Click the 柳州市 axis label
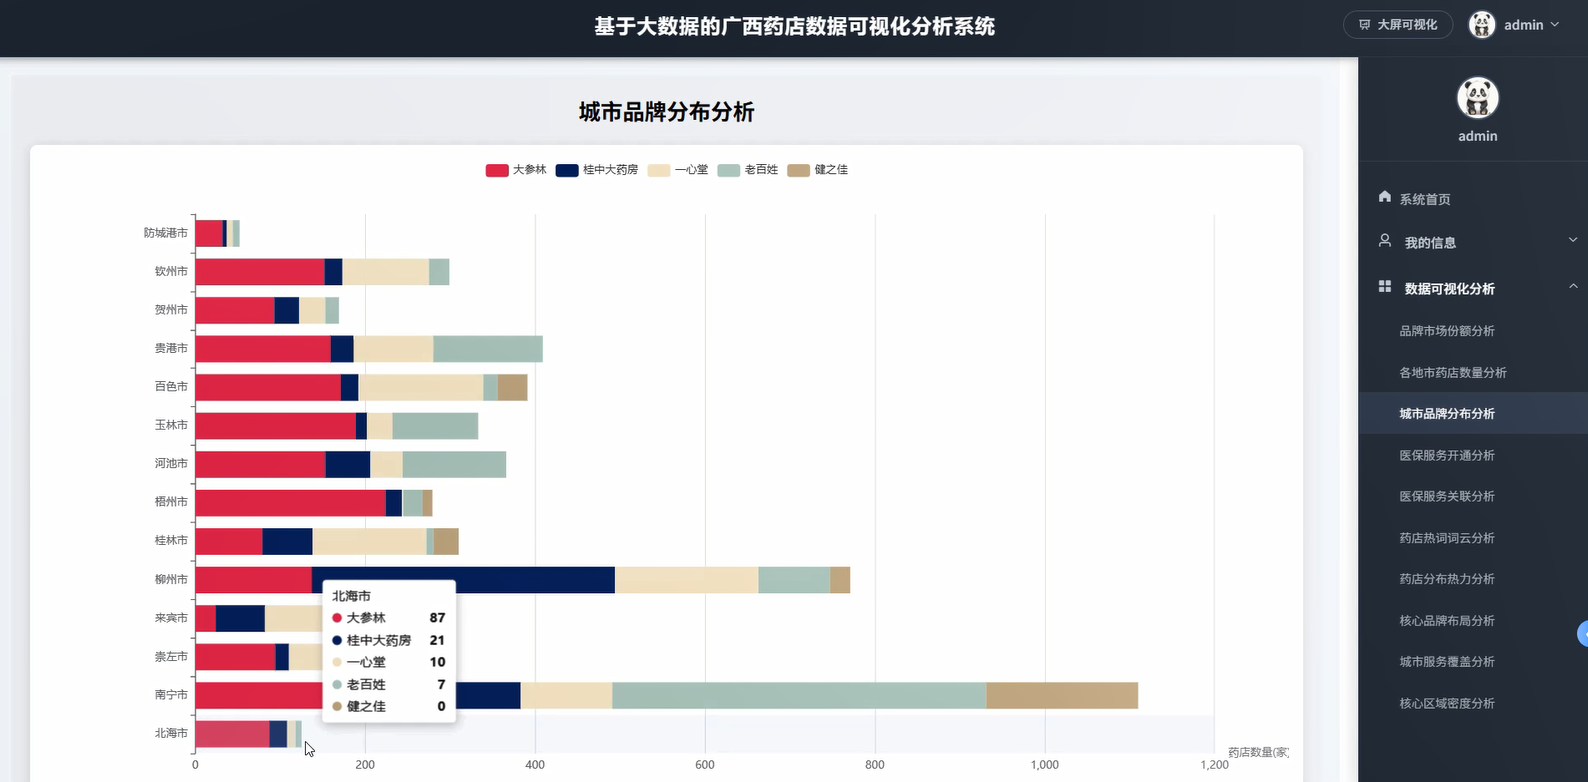 tap(171, 580)
